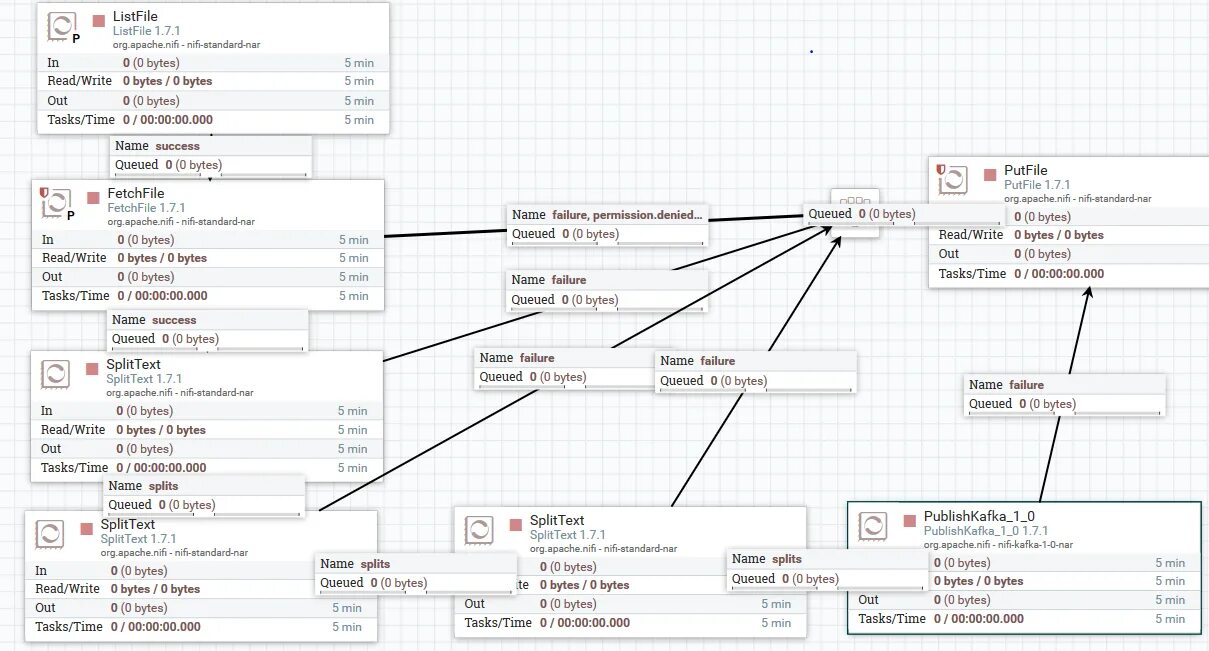Select the failure connection directly beneath the permission.denied label

(608, 290)
